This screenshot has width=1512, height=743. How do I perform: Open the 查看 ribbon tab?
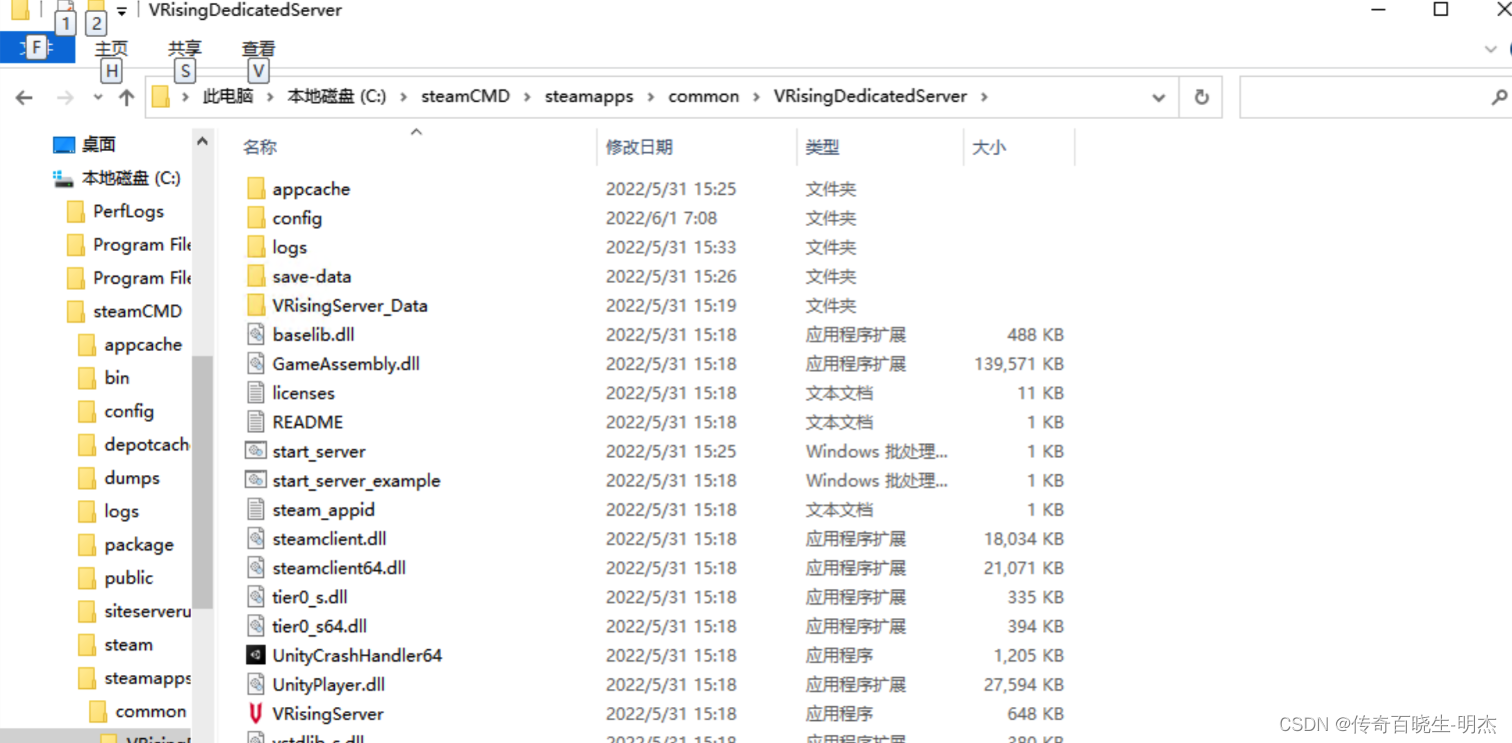258,48
